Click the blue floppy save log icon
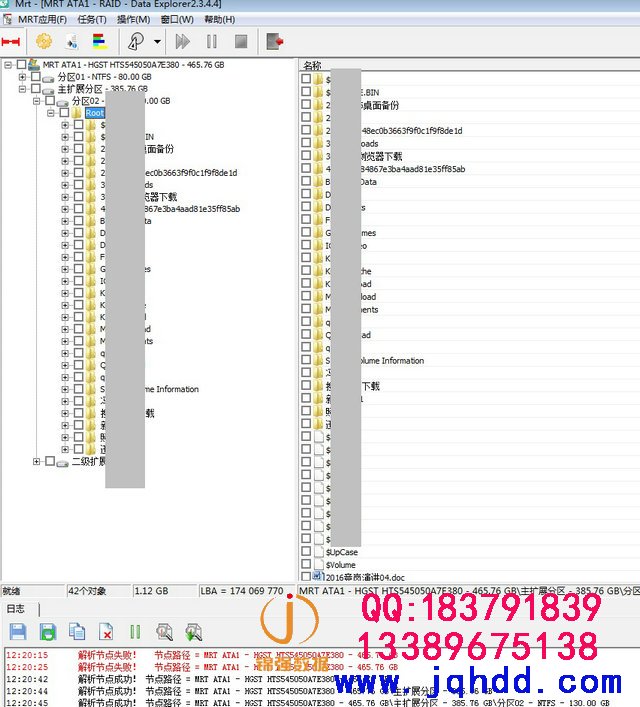 pos(18,632)
